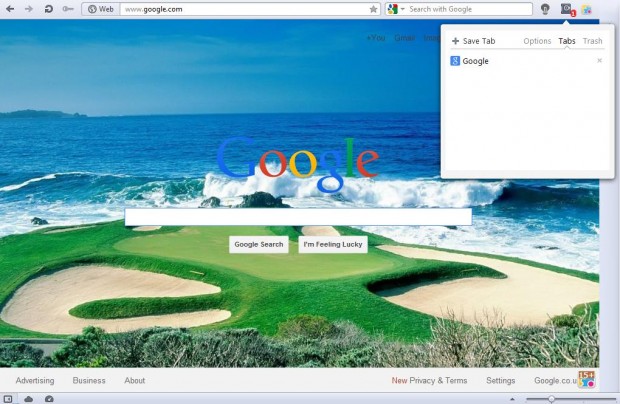The width and height of the screenshot is (620, 404).
Task: Go back with the back arrow
Action: [10, 9]
